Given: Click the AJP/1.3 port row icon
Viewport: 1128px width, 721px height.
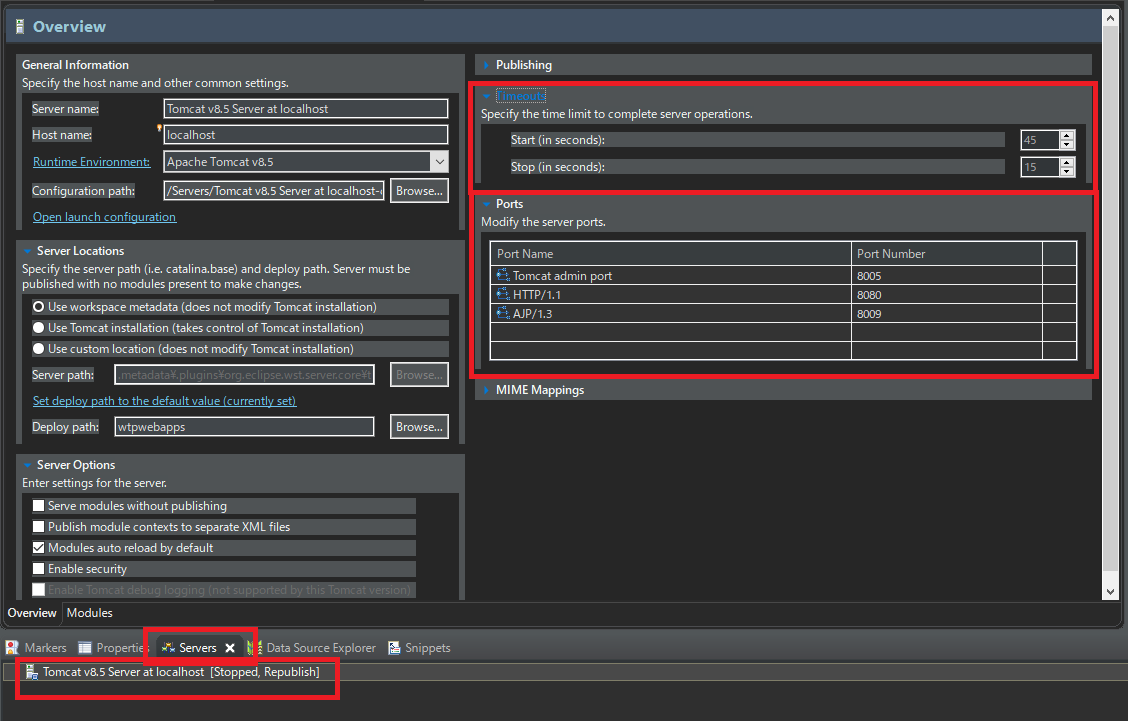Looking at the screenshot, I should pos(503,313).
